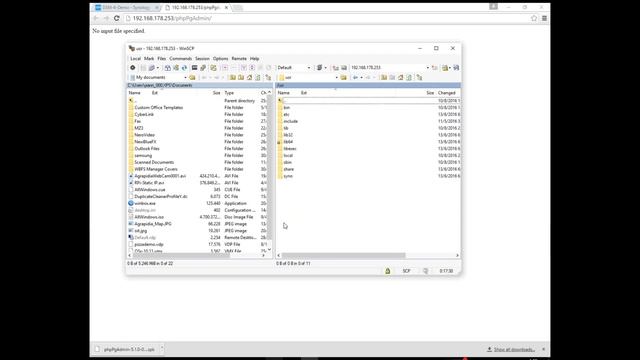Refresh the local directory icon
Image resolution: width=640 pixels, height=360 pixels.
point(258,78)
